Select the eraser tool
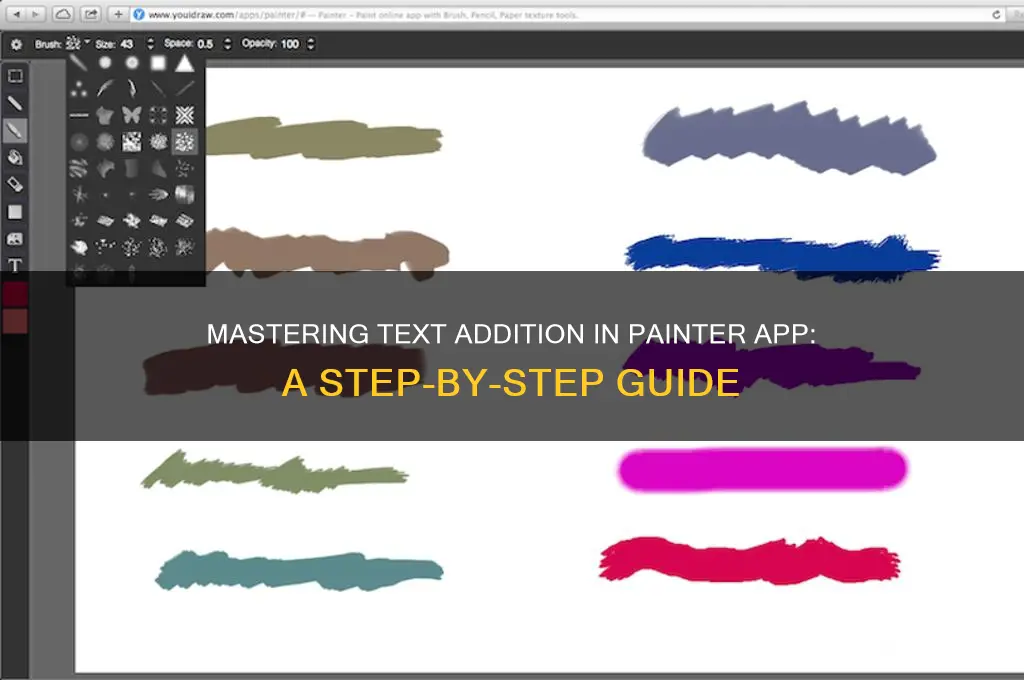1024x680 pixels. click(15, 185)
